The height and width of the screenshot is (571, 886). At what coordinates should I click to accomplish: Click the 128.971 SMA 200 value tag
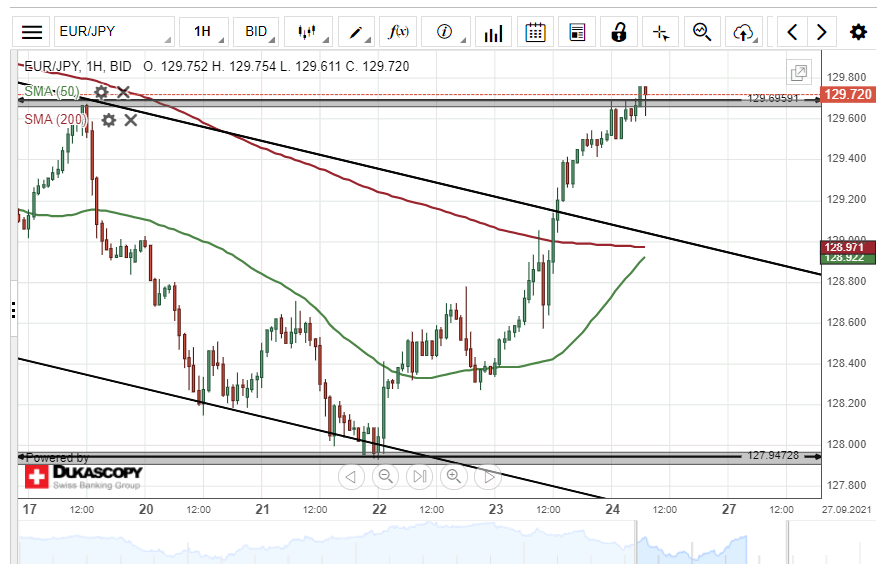pyautogui.click(x=848, y=247)
